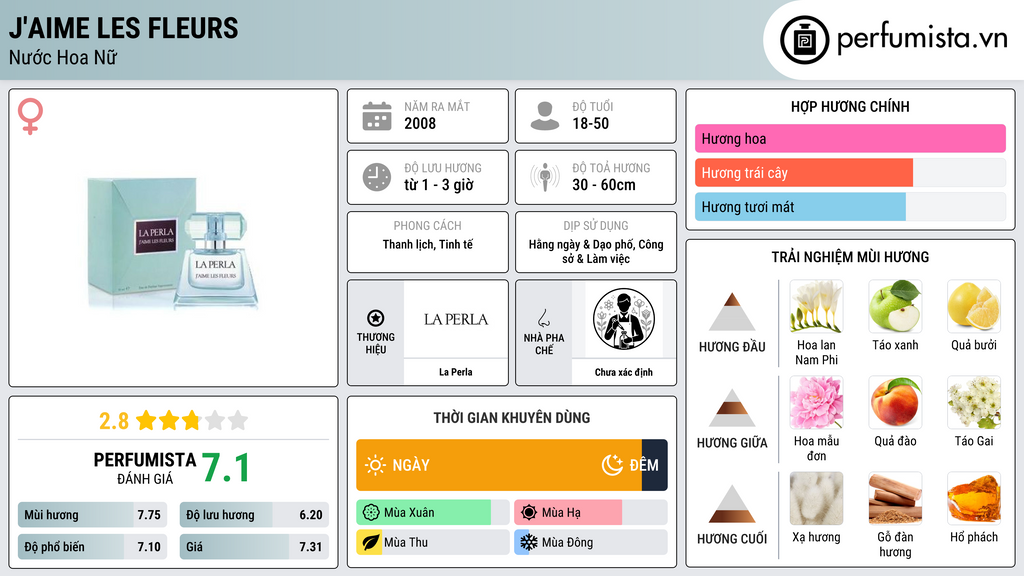Click the Độ phổ biến 7.10 score bar
Screen dimensions: 1024x576
coord(92,547)
